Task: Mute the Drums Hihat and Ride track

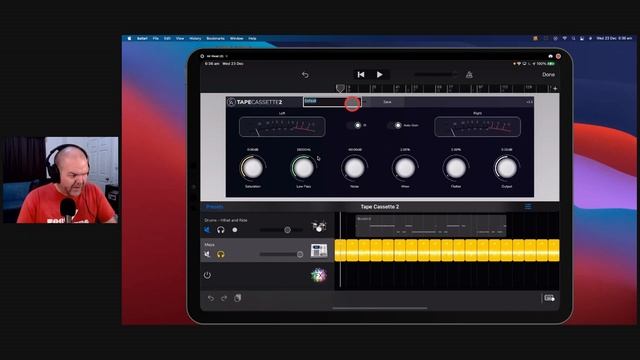Action: coord(207,230)
